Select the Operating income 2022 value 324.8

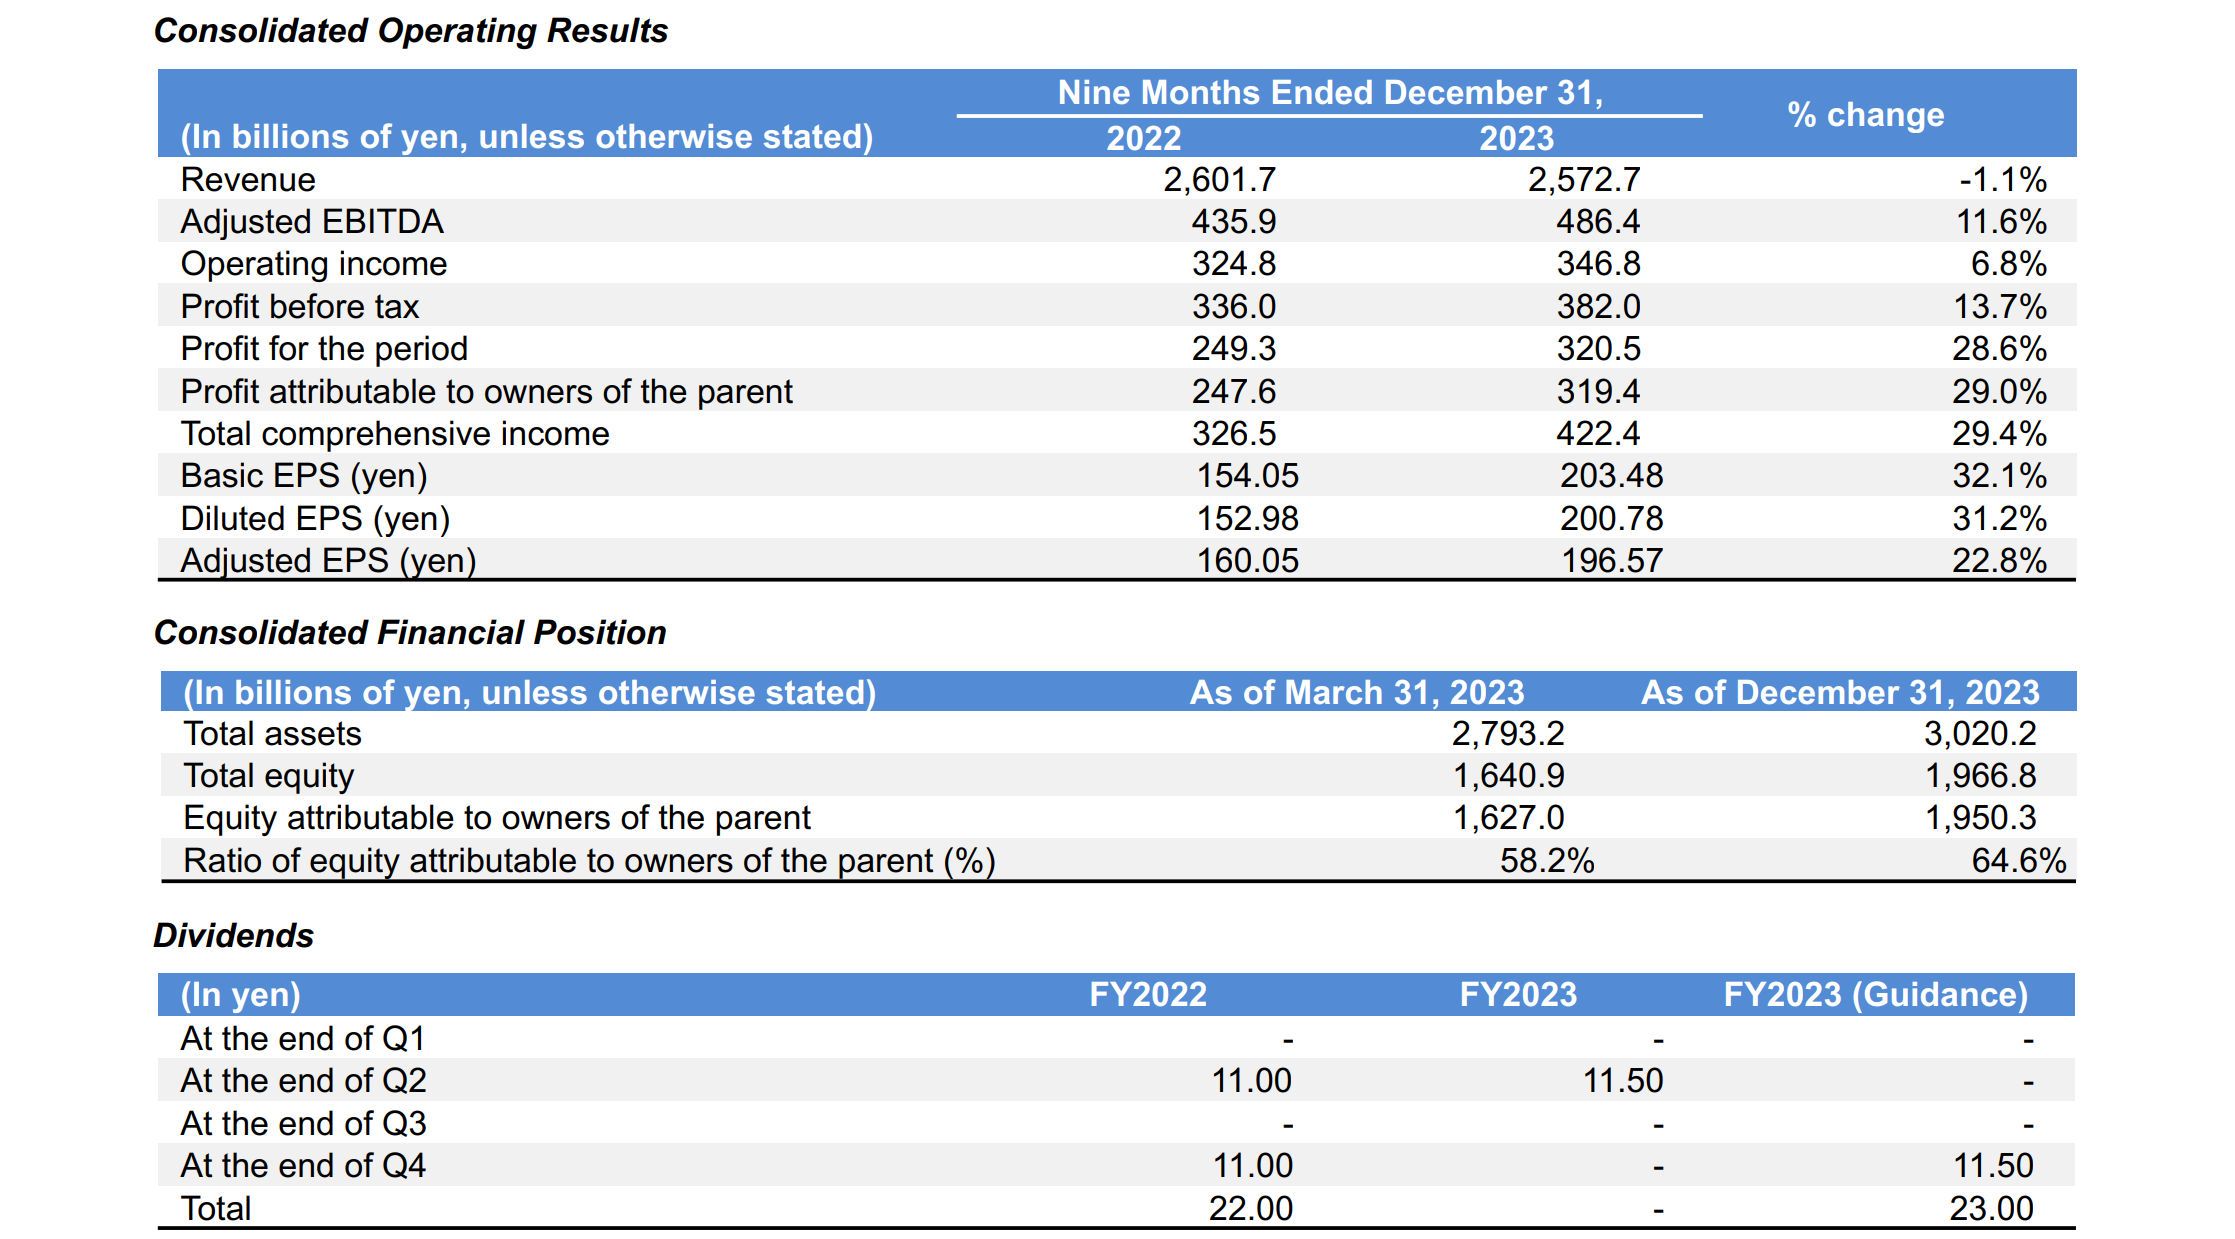tap(1233, 264)
